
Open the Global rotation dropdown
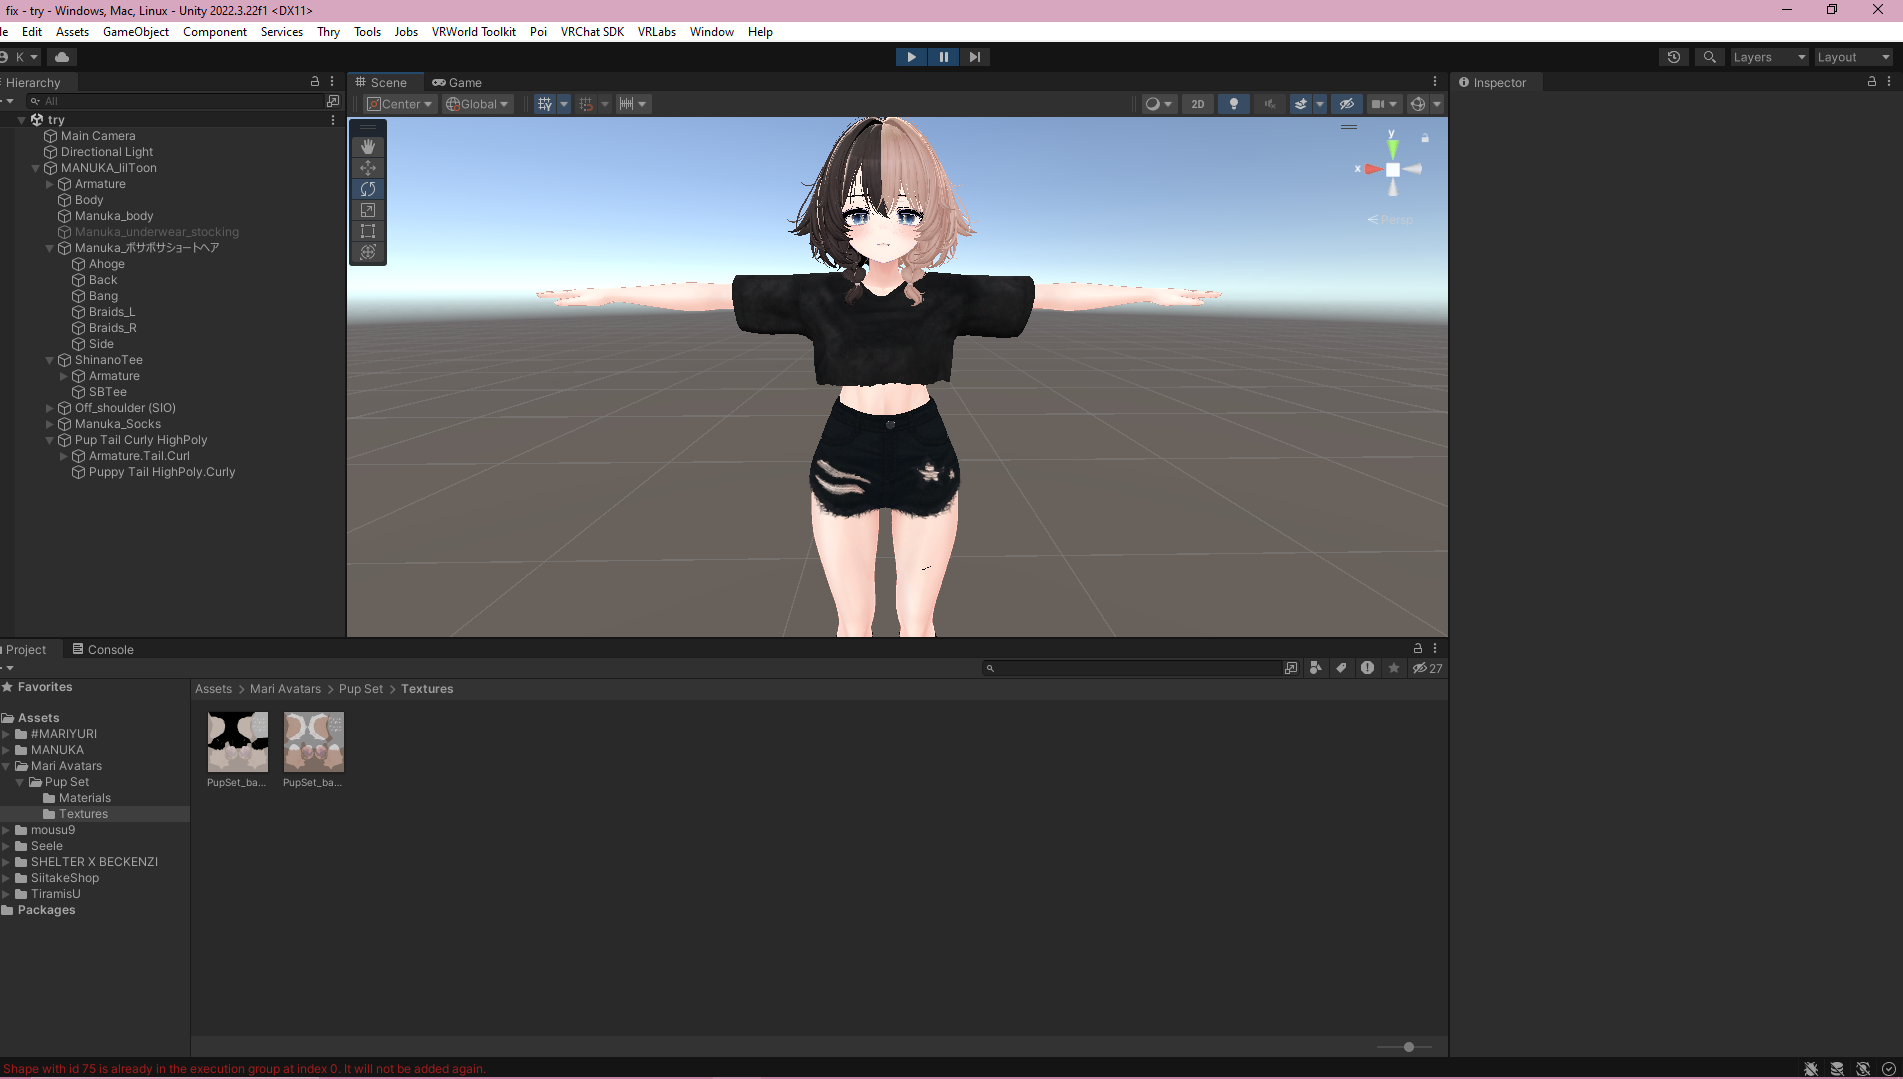point(477,104)
